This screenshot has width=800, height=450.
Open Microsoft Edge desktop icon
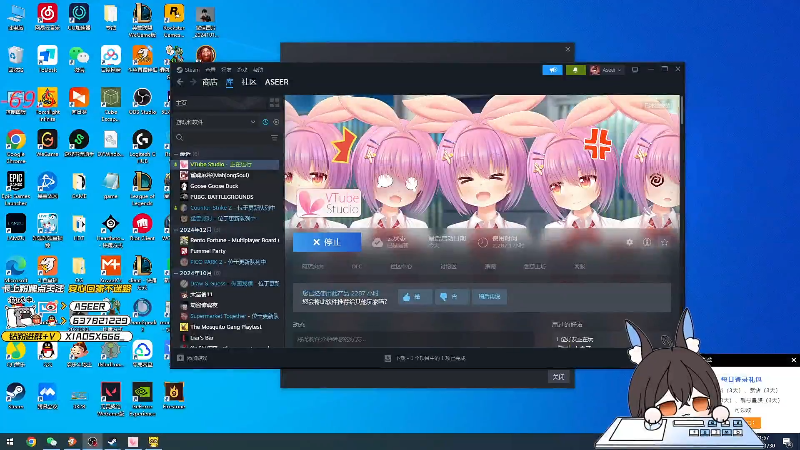click(x=16, y=269)
